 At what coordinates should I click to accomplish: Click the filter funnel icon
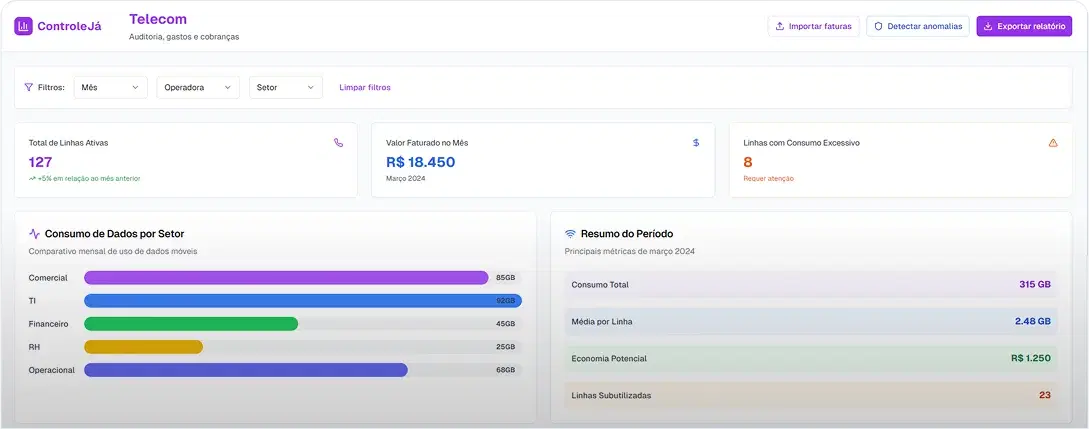tap(28, 88)
